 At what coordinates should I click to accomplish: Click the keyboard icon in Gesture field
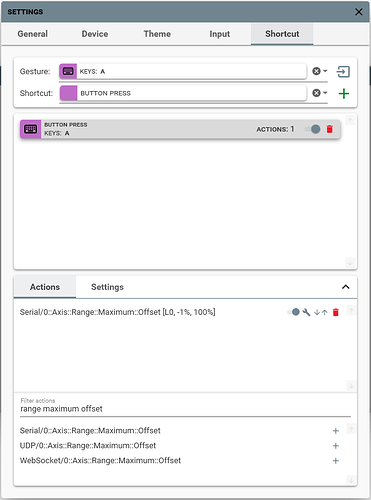(x=68, y=71)
